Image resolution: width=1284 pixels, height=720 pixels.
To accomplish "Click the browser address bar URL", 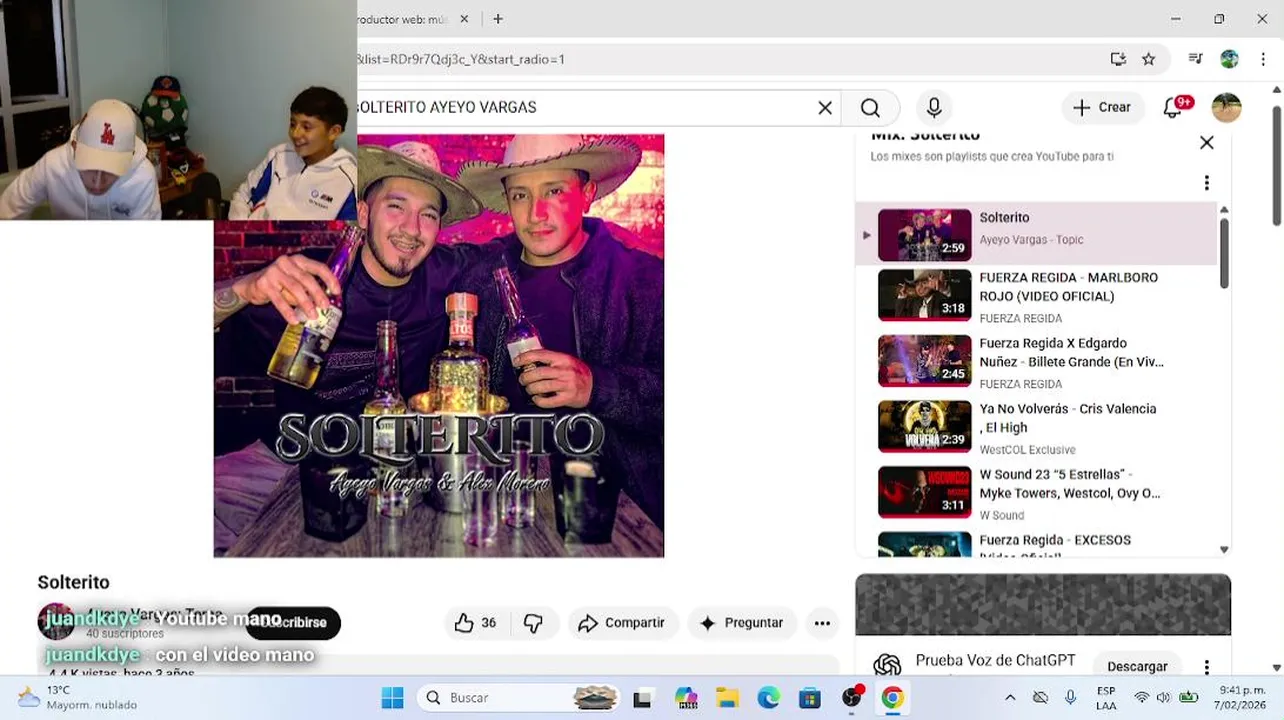I will (460, 59).
